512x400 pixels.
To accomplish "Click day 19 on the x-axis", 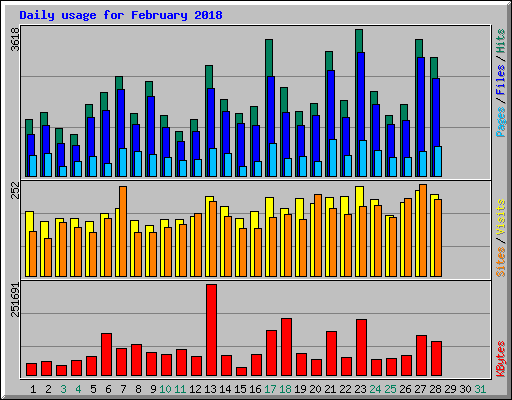I will point(300,389).
